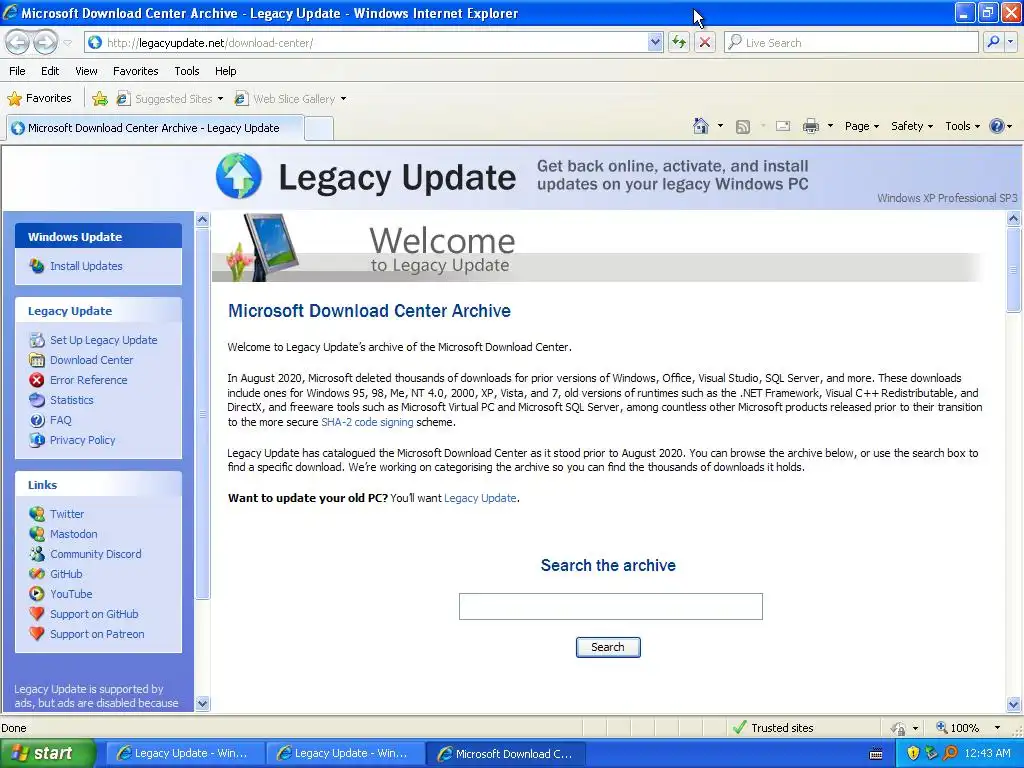Image resolution: width=1024 pixels, height=768 pixels.
Task: Click the Live Search magnifier button
Action: [x=993, y=42]
